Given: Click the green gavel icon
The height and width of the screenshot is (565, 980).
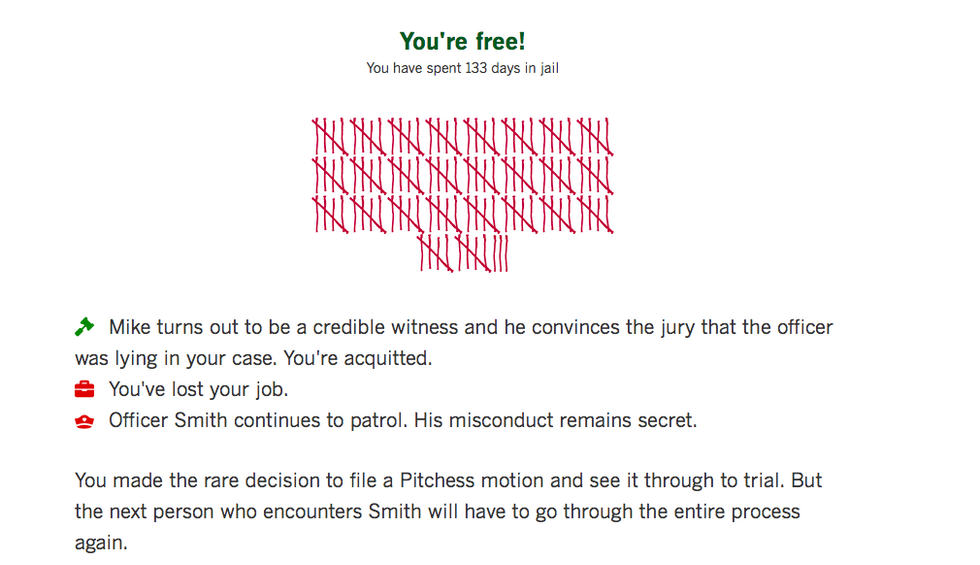Looking at the screenshot, I should tap(84, 327).
